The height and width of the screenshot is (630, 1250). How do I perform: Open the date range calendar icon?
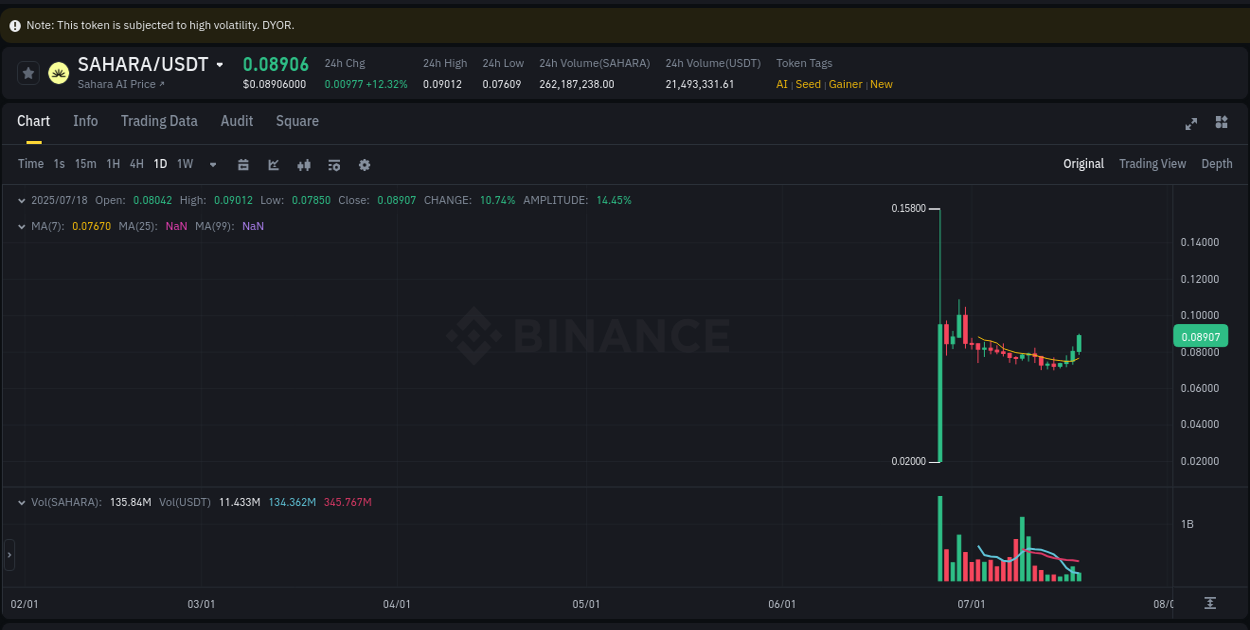[x=244, y=164]
